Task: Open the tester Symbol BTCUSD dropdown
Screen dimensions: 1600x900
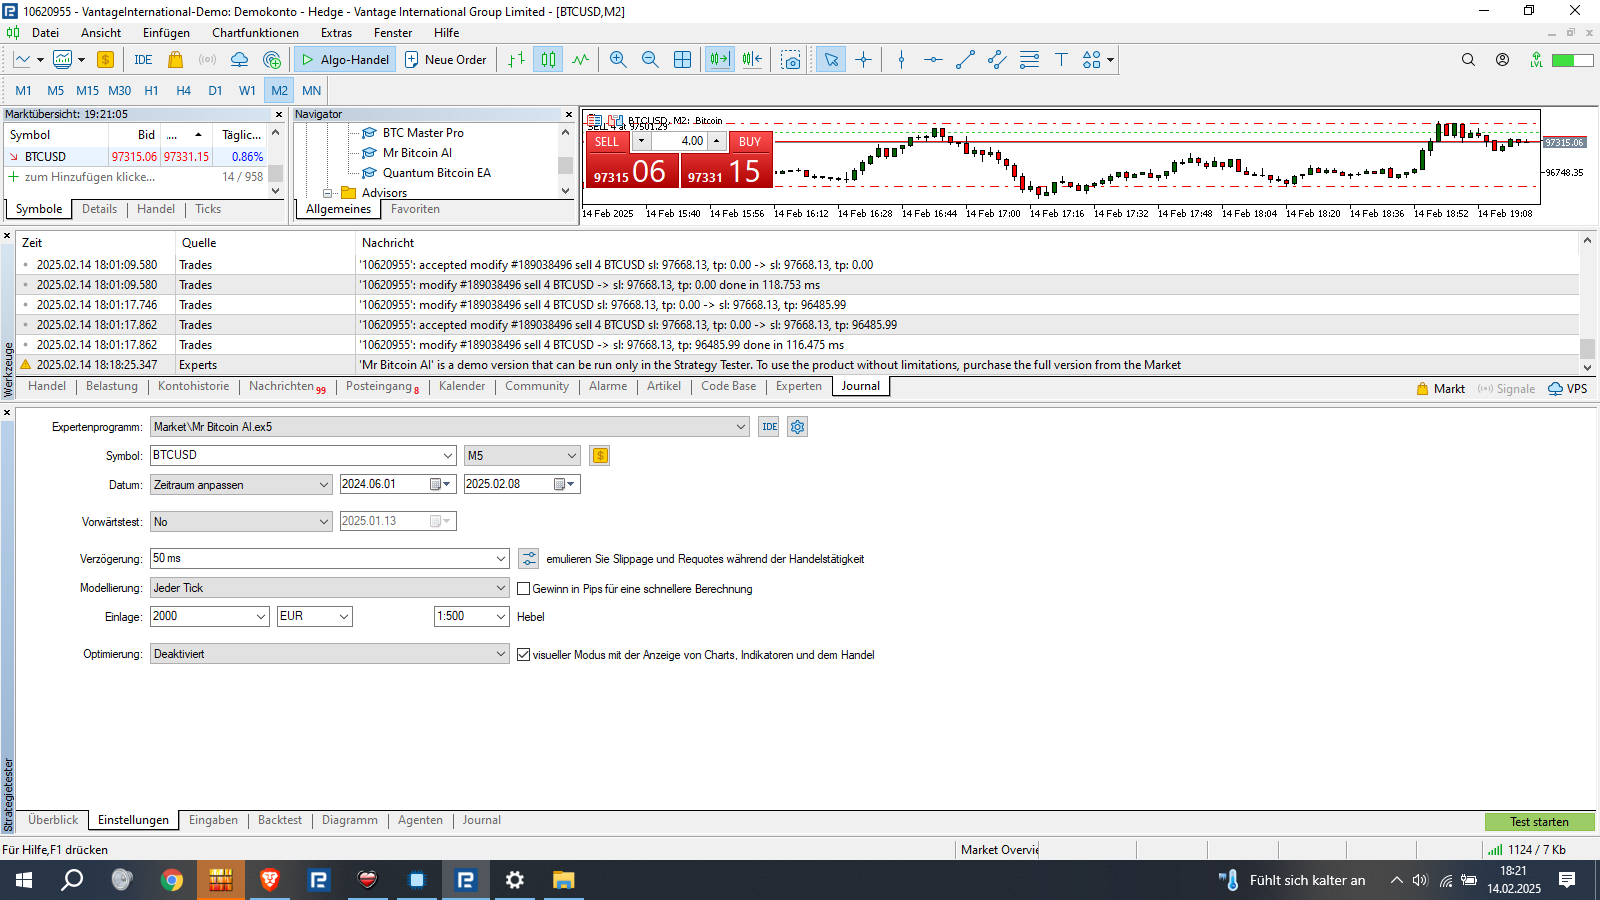Action: click(x=448, y=456)
